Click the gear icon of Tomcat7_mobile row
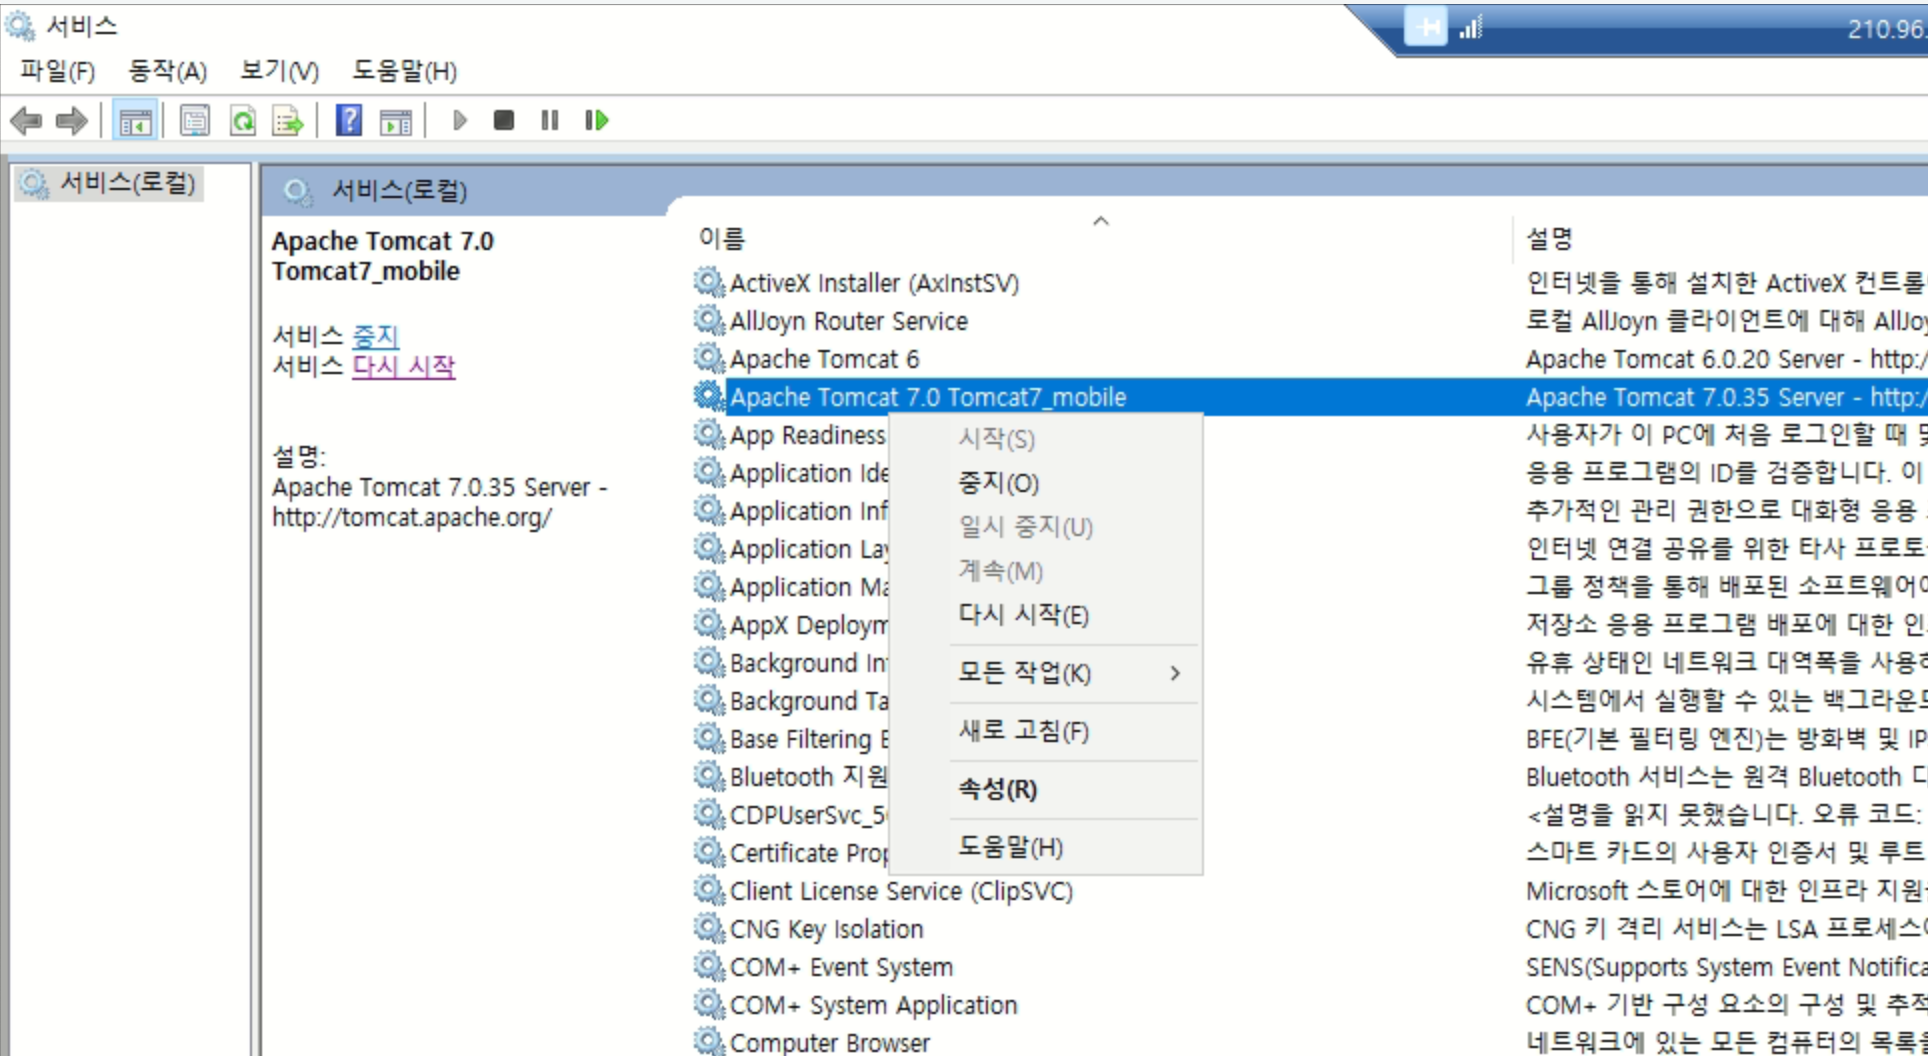1928x1056 pixels. [709, 397]
